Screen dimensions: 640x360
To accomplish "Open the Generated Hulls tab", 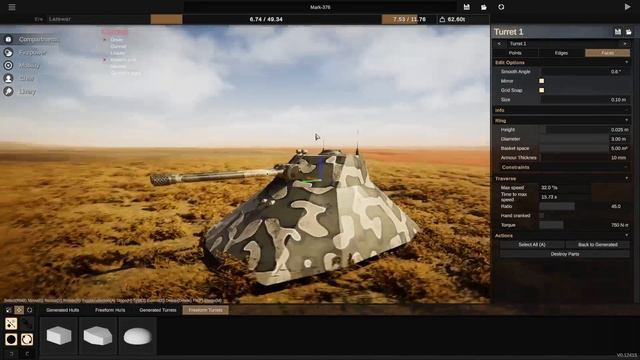I will [62, 310].
